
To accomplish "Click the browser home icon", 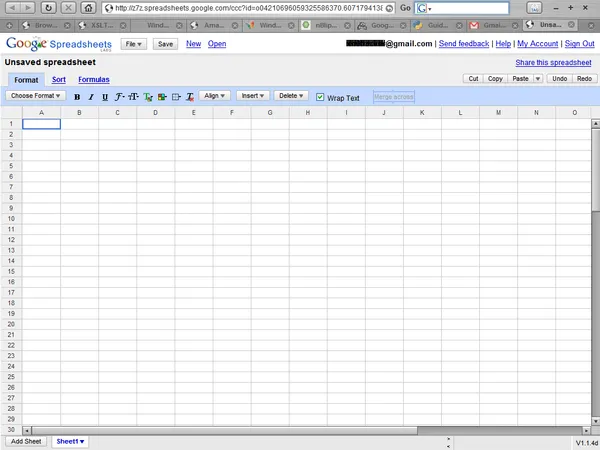I will pos(89,8).
